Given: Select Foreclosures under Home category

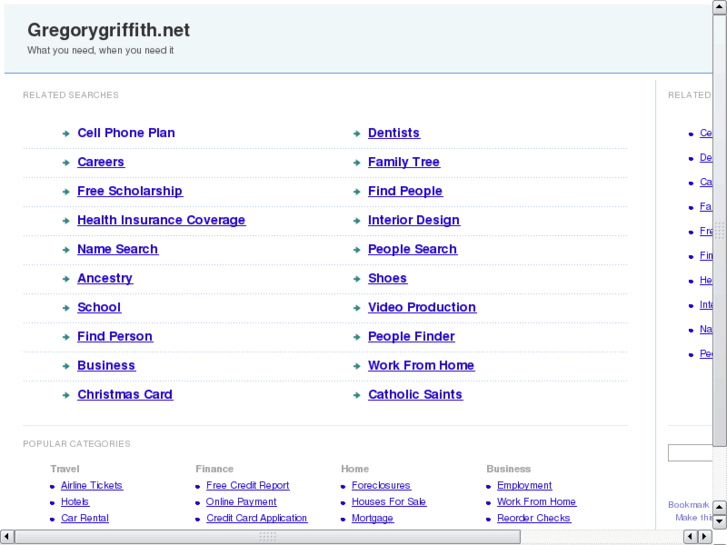Looking at the screenshot, I should [381, 485].
